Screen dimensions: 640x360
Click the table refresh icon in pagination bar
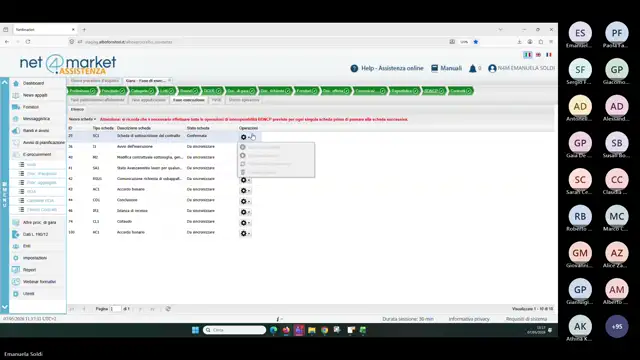tap(168, 309)
